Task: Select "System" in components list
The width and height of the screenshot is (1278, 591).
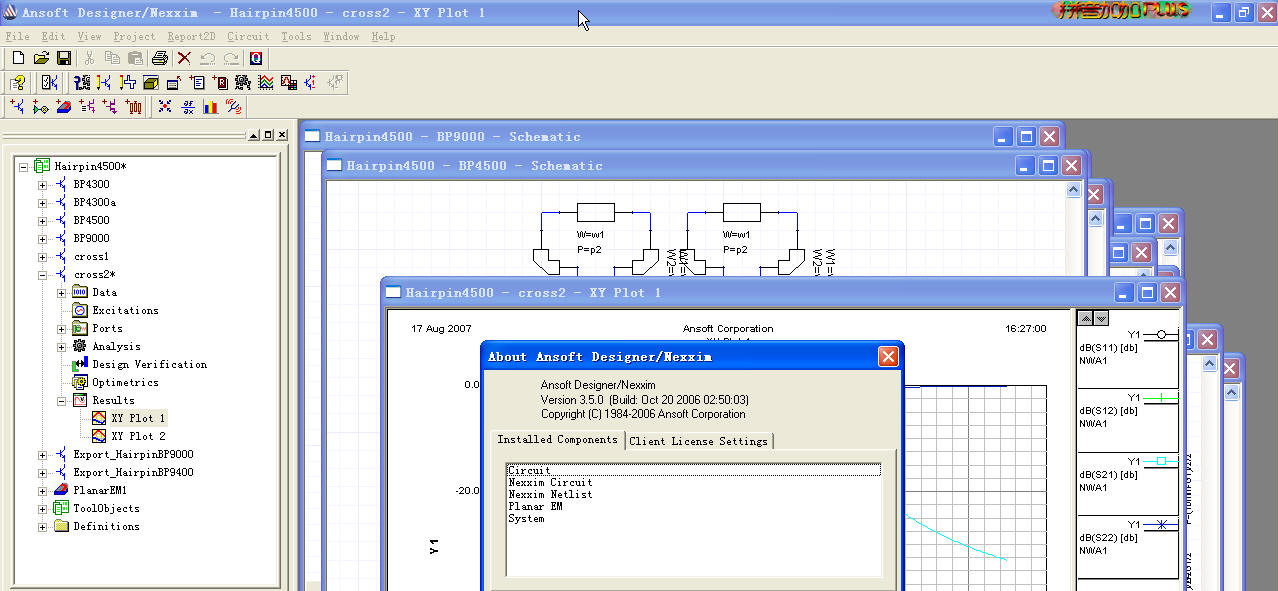Action: (x=526, y=519)
